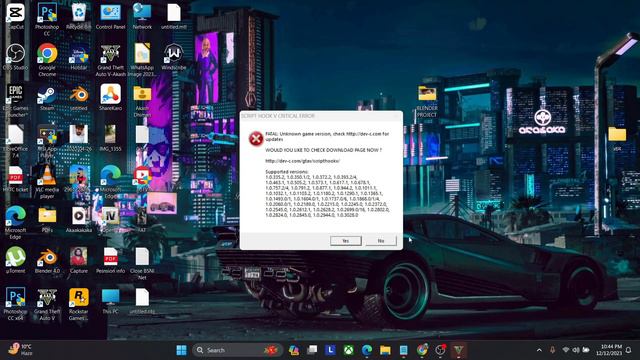640x360 pixels.
Task: Select the PDFs folder on desktop
Action: (47, 220)
